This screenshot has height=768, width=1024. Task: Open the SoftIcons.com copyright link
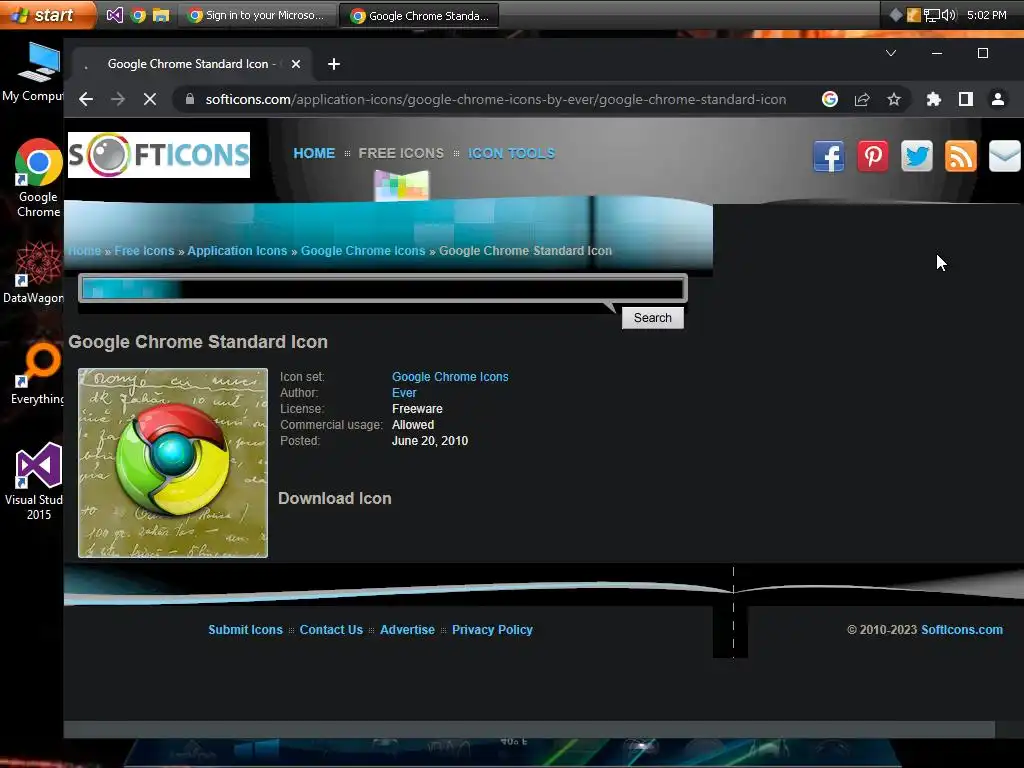[962, 630]
